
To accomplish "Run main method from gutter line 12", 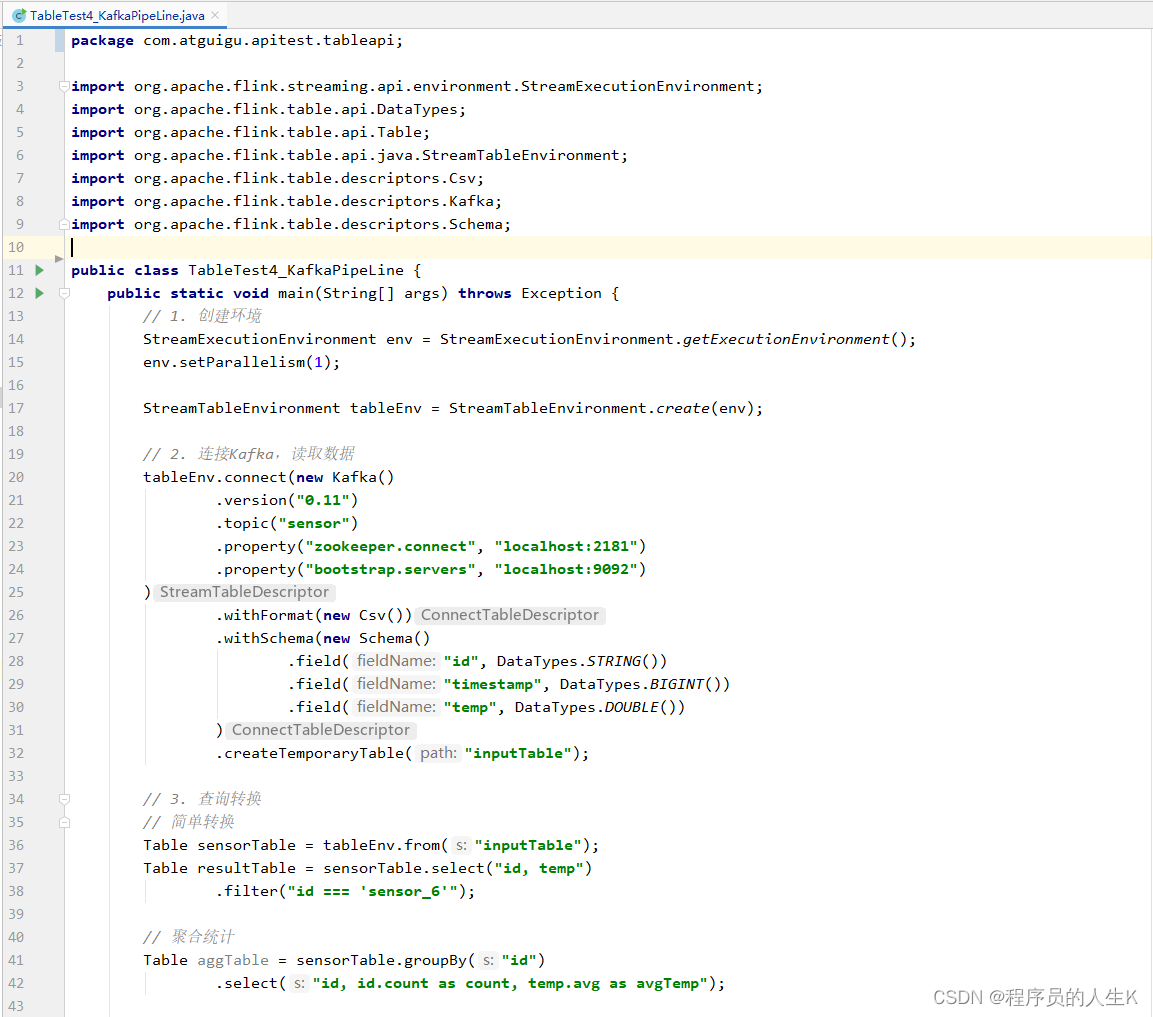I will click(40, 293).
